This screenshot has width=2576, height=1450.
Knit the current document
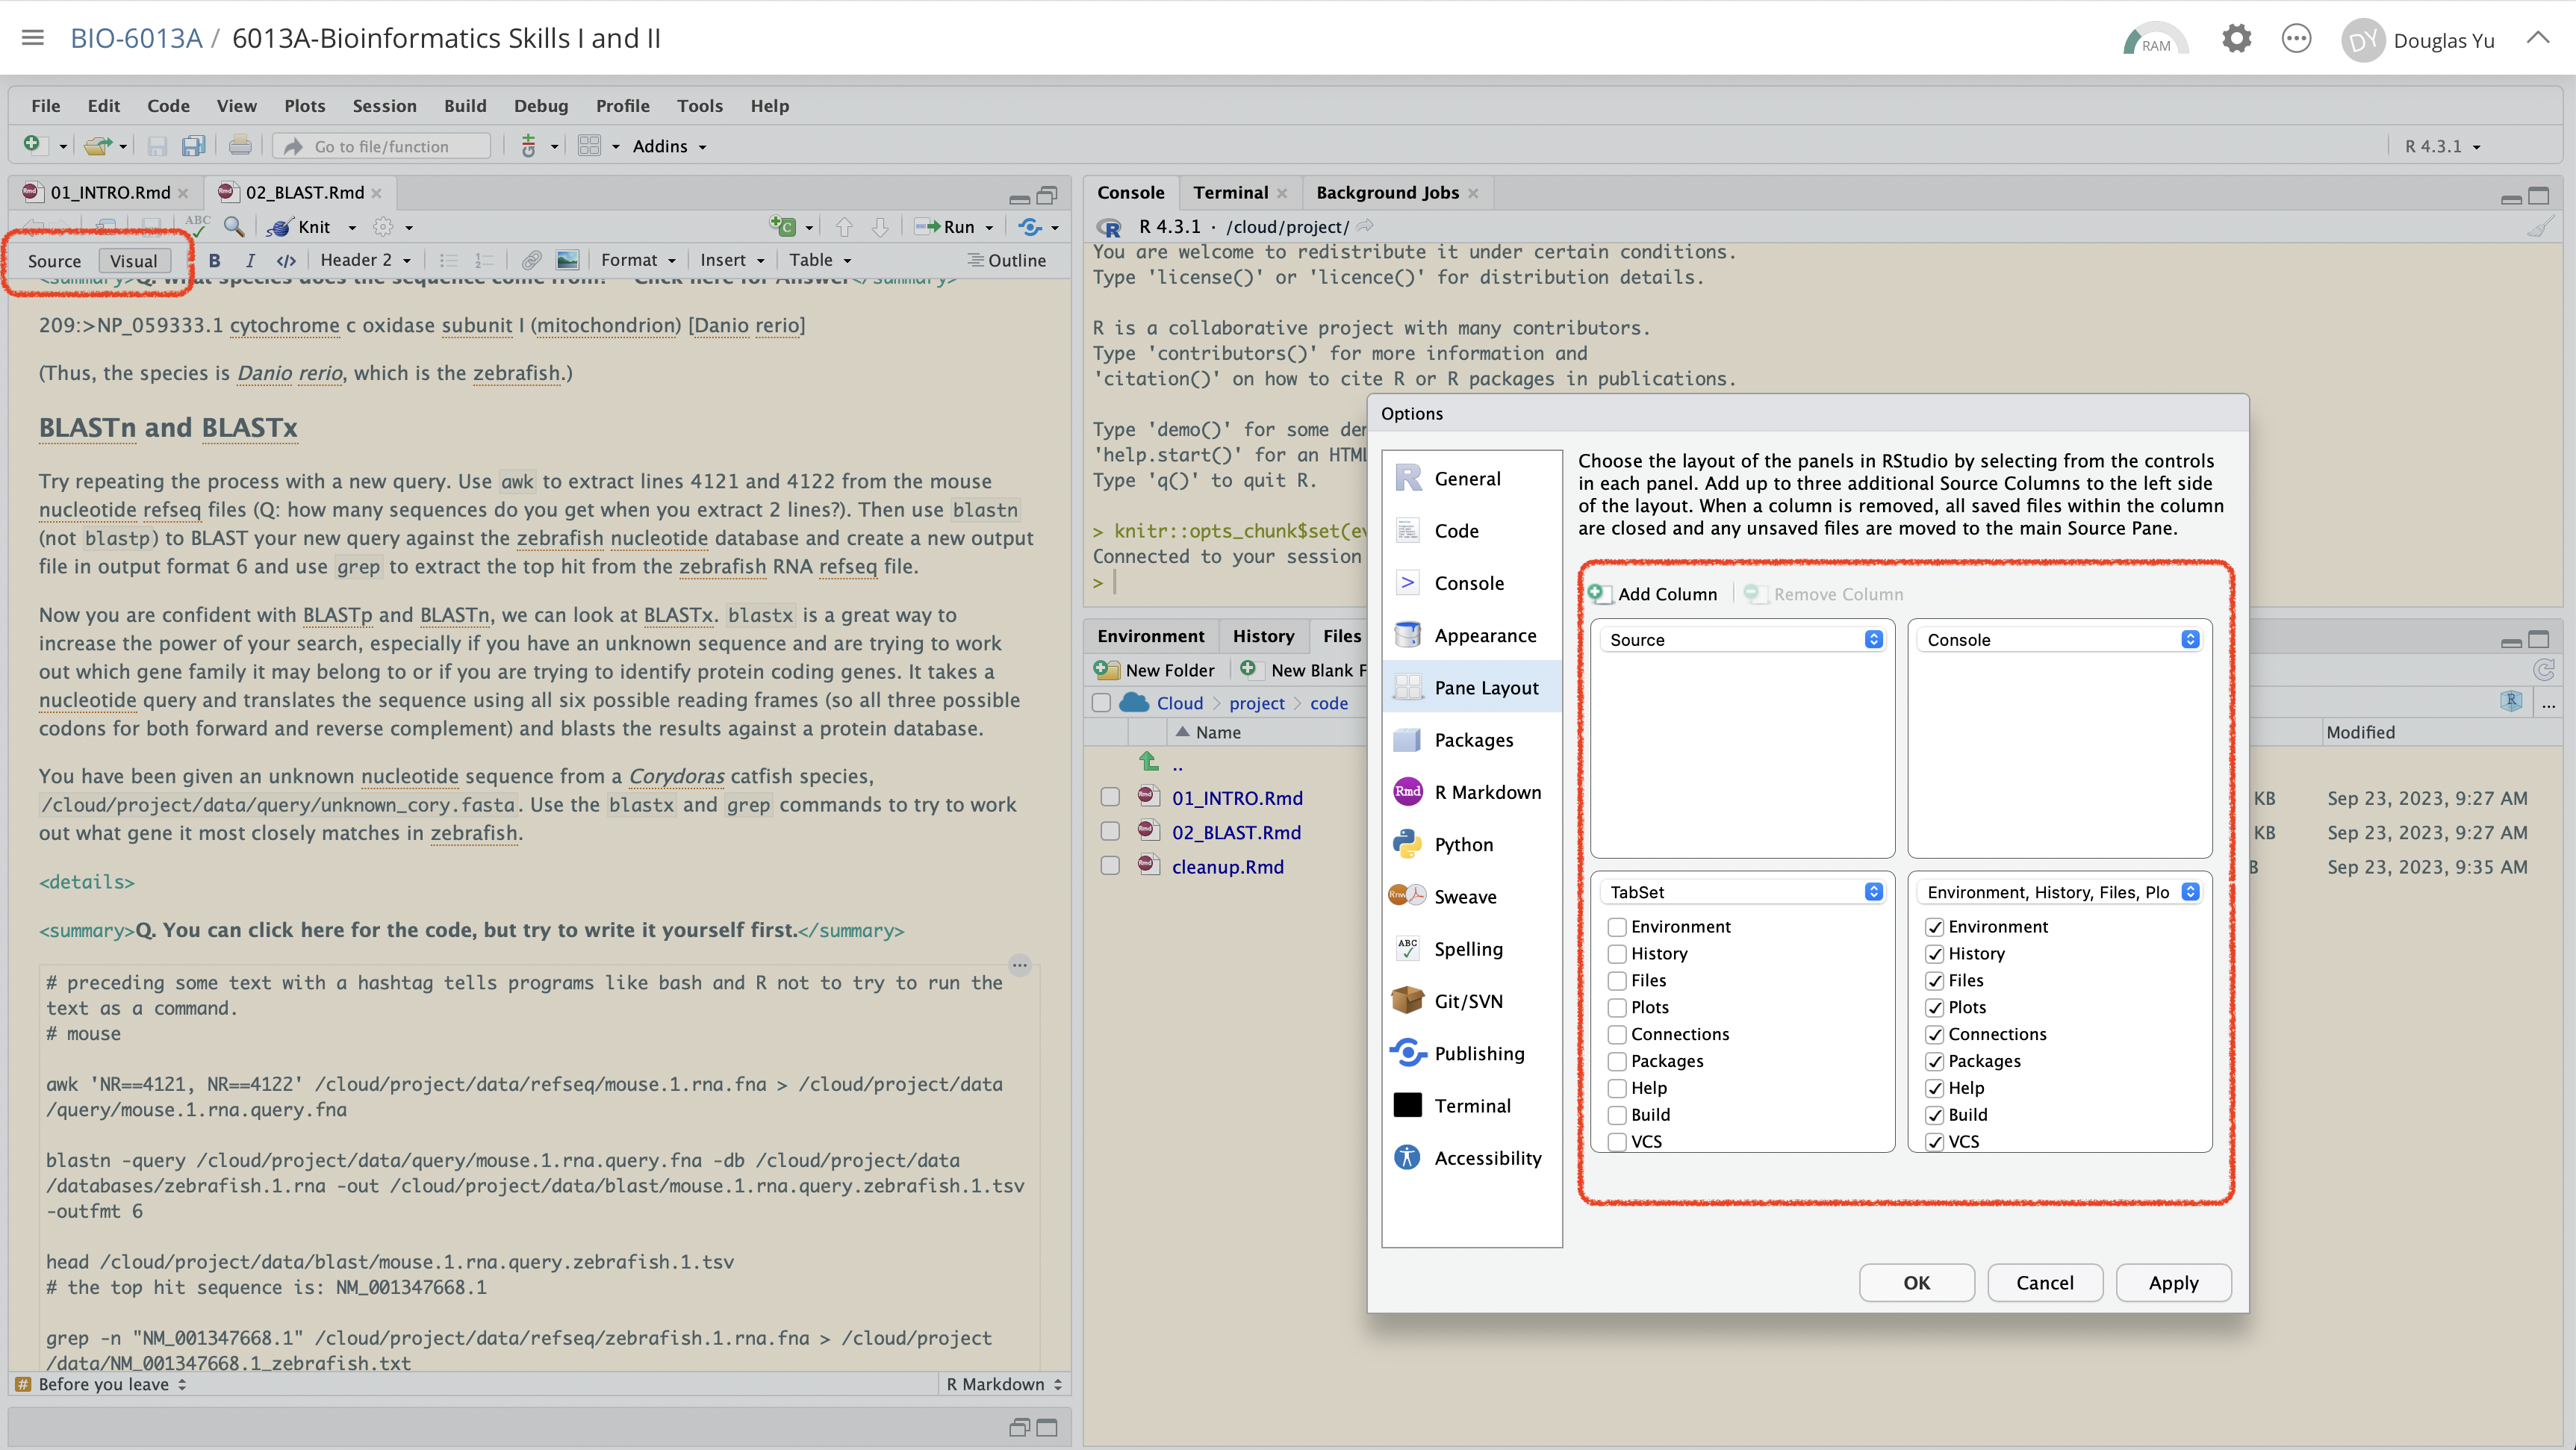point(301,227)
